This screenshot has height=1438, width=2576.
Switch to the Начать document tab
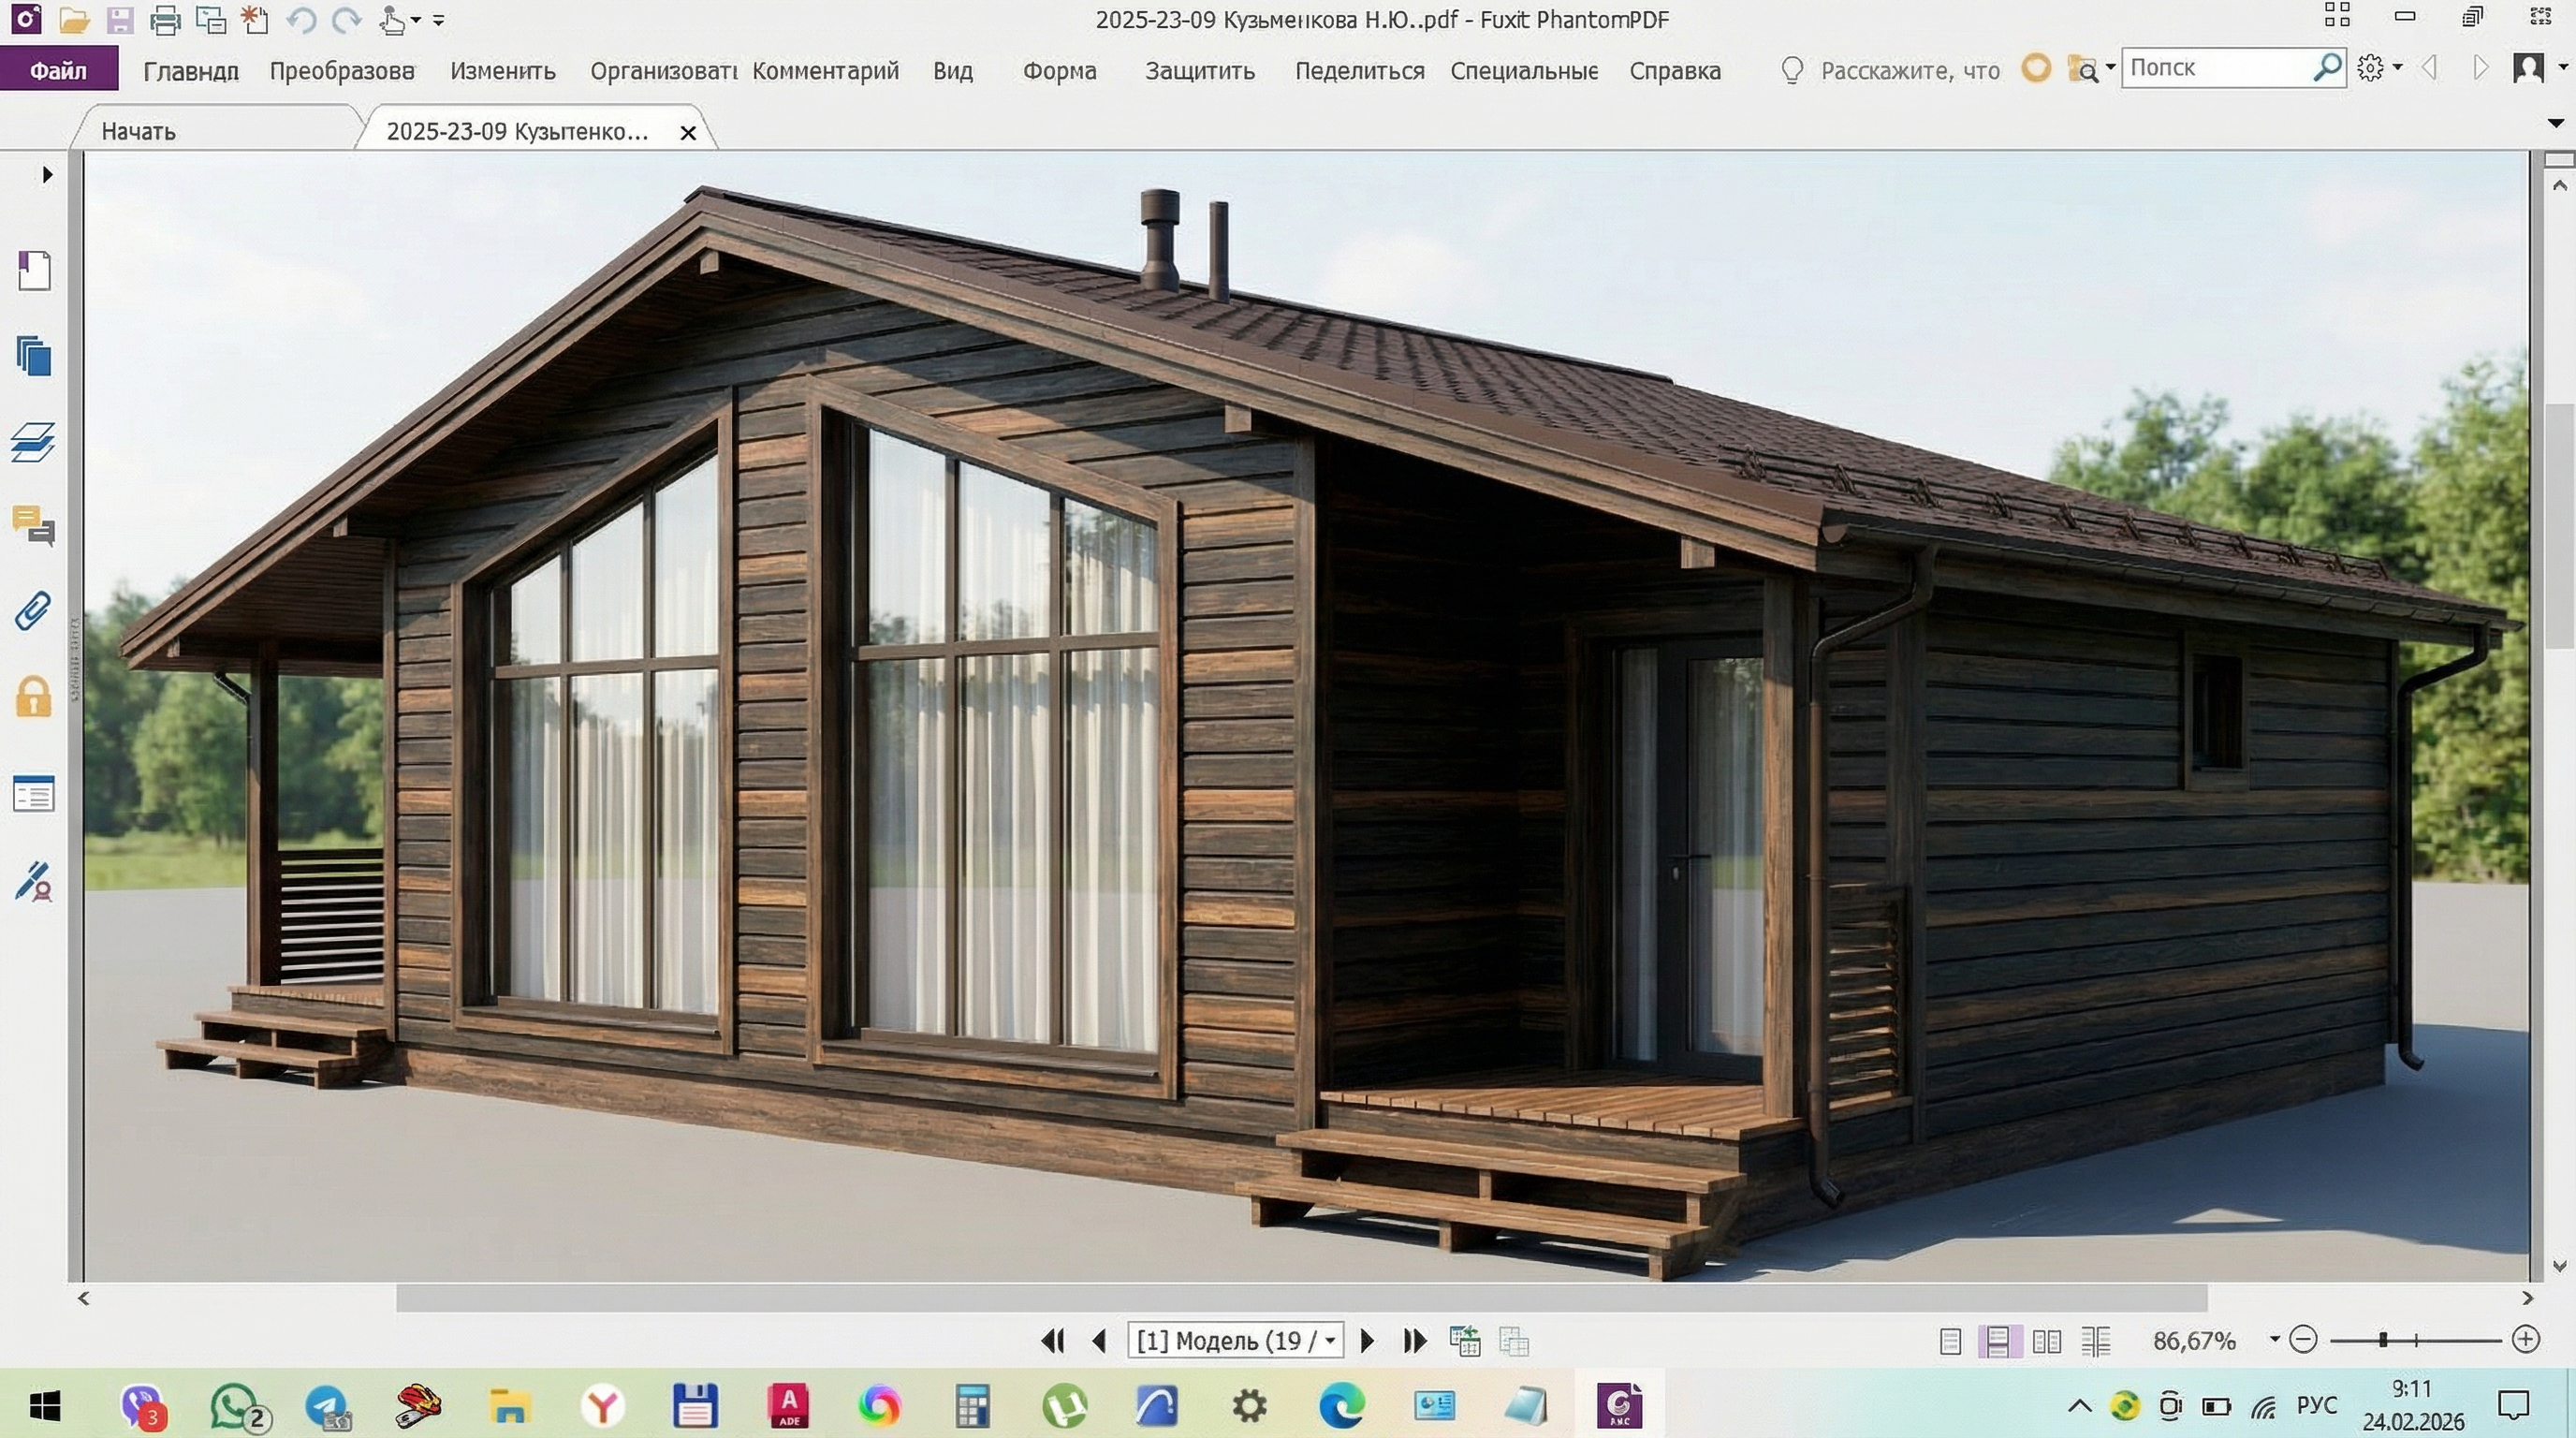[x=138, y=131]
